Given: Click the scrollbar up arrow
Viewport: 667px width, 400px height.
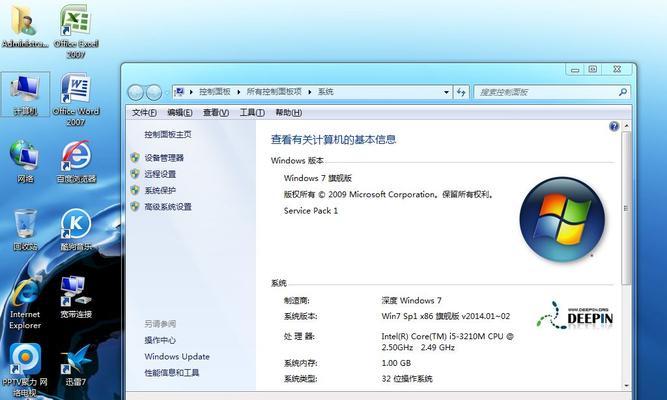Looking at the screenshot, I should pos(626,126).
